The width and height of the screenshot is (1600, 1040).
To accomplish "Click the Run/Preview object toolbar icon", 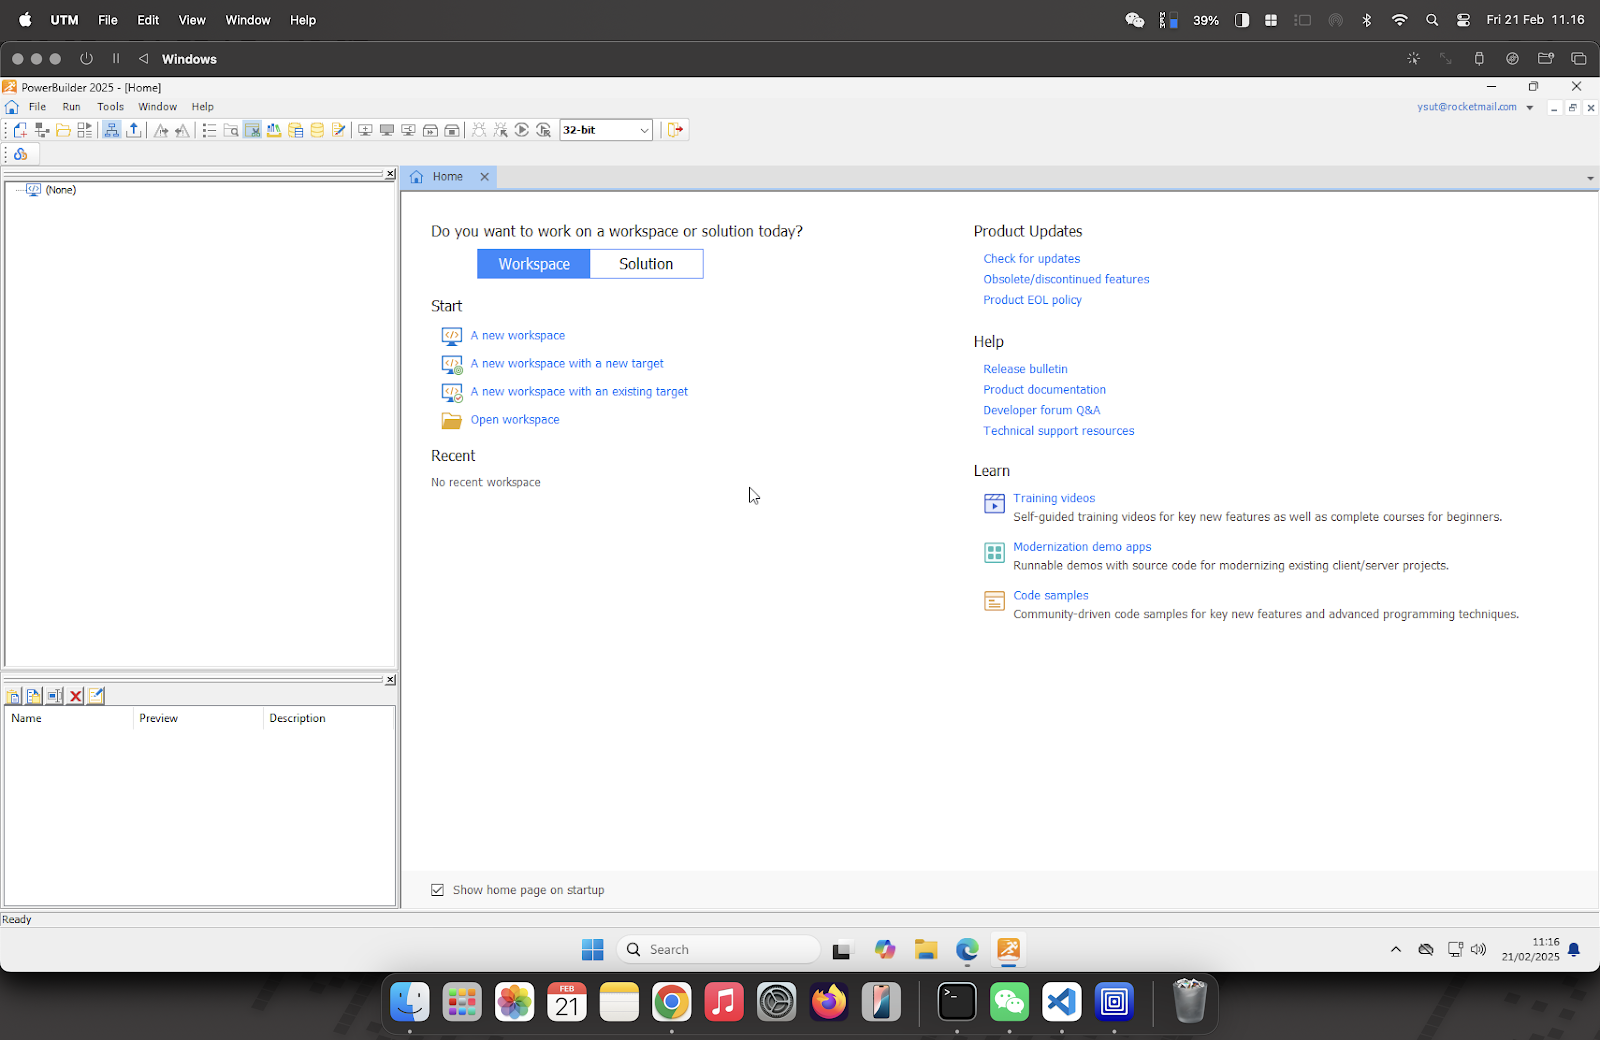I will tap(85, 130).
